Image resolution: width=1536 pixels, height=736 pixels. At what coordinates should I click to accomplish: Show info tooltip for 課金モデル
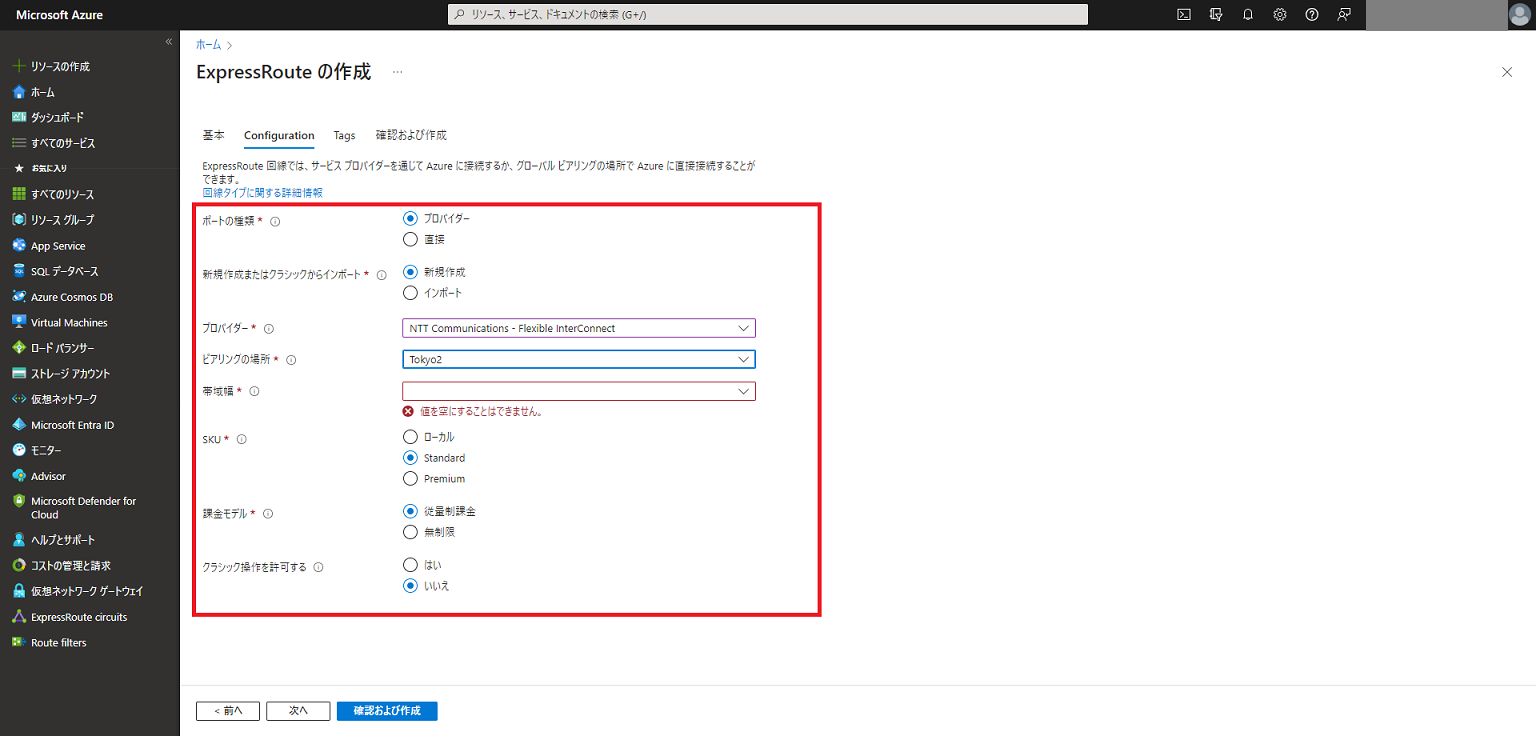click(268, 514)
